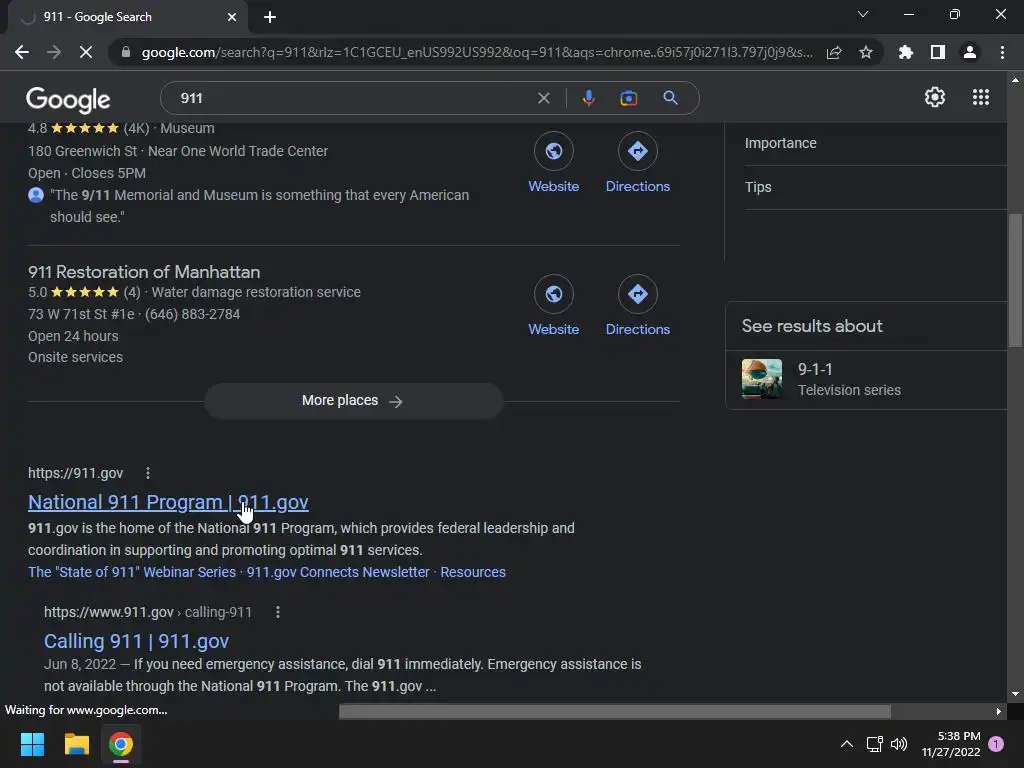Open options for https://911.gov result
The height and width of the screenshot is (768, 1024).
[148, 473]
